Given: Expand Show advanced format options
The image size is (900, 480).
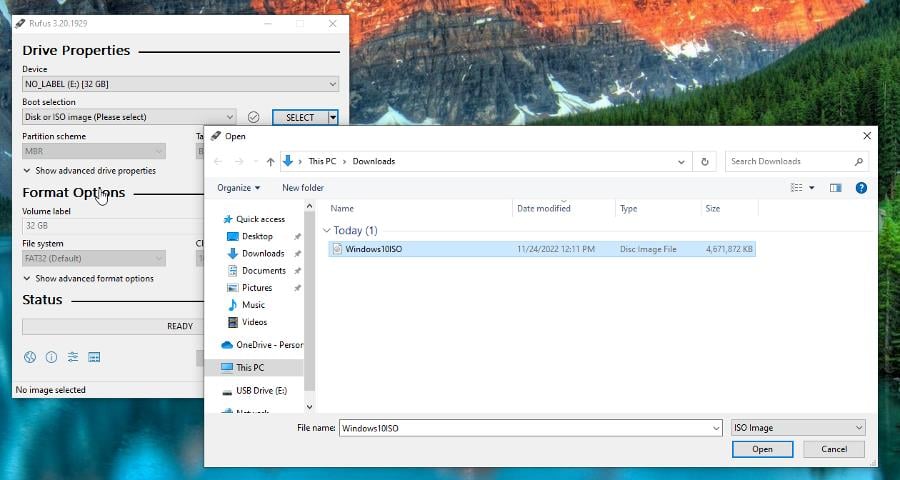Looking at the screenshot, I should pyautogui.click(x=88, y=278).
